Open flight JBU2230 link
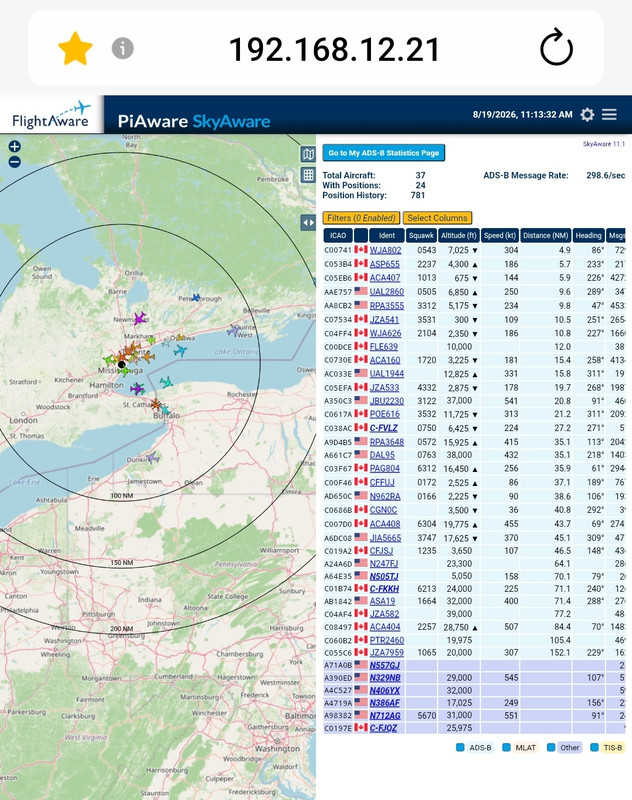 pos(387,401)
